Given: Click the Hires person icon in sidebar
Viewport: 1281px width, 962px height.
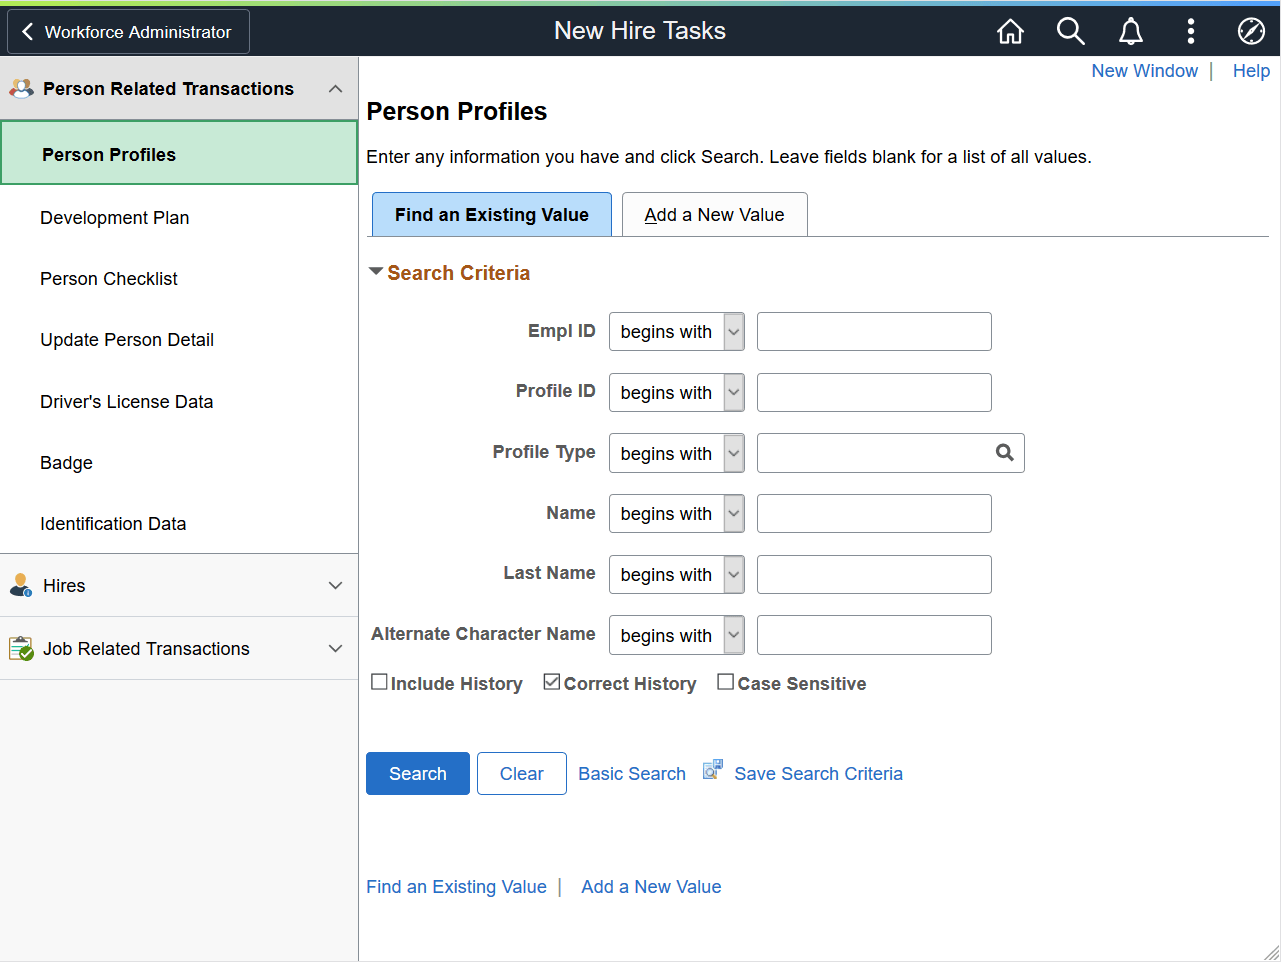Looking at the screenshot, I should tap(20, 585).
